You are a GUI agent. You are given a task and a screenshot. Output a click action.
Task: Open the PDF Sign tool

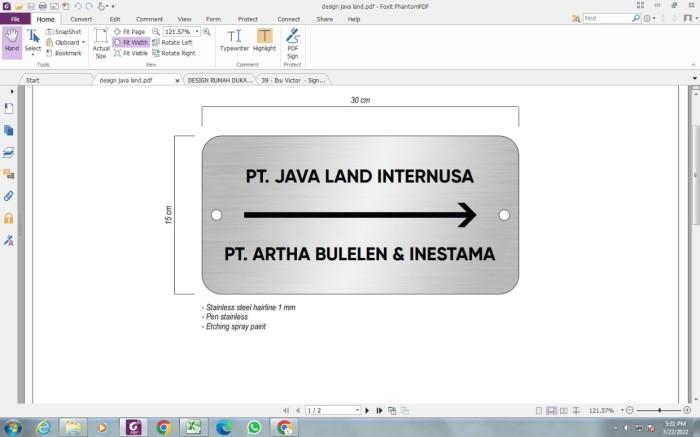click(292, 43)
